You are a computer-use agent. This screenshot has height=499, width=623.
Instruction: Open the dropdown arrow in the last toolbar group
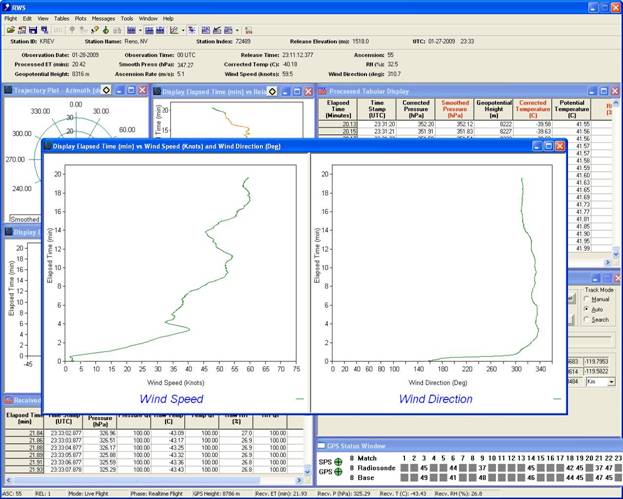[237, 30]
